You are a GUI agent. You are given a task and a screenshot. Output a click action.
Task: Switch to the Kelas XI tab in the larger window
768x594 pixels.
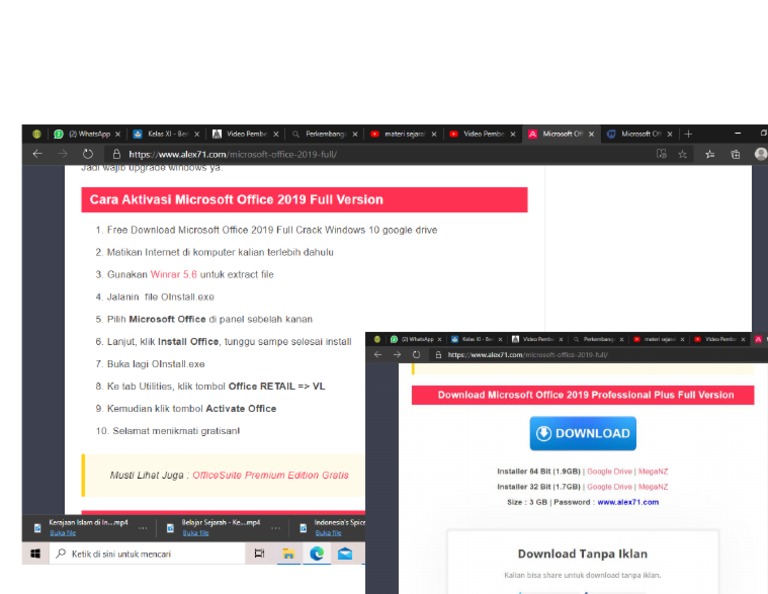click(x=167, y=134)
